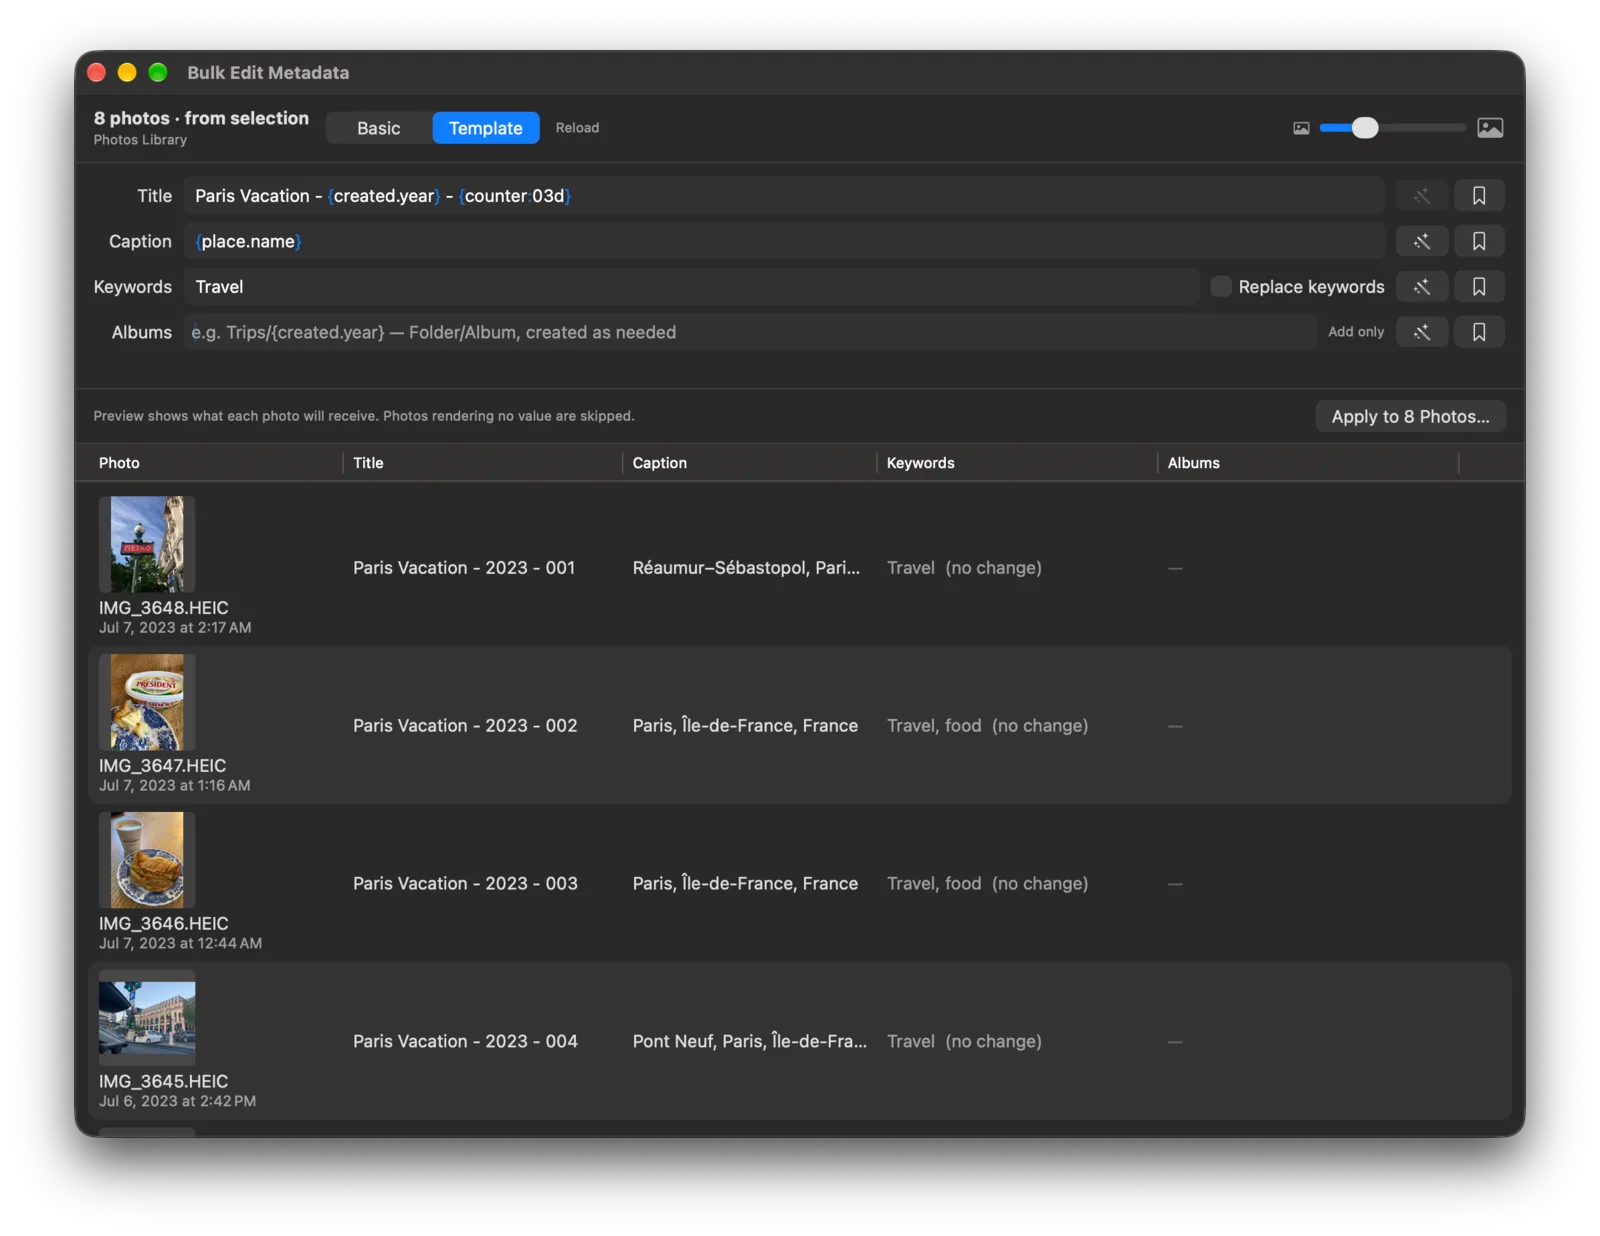Screen dimensions: 1600x1236
Task: Switch to the Basic tab
Action: [x=379, y=128]
